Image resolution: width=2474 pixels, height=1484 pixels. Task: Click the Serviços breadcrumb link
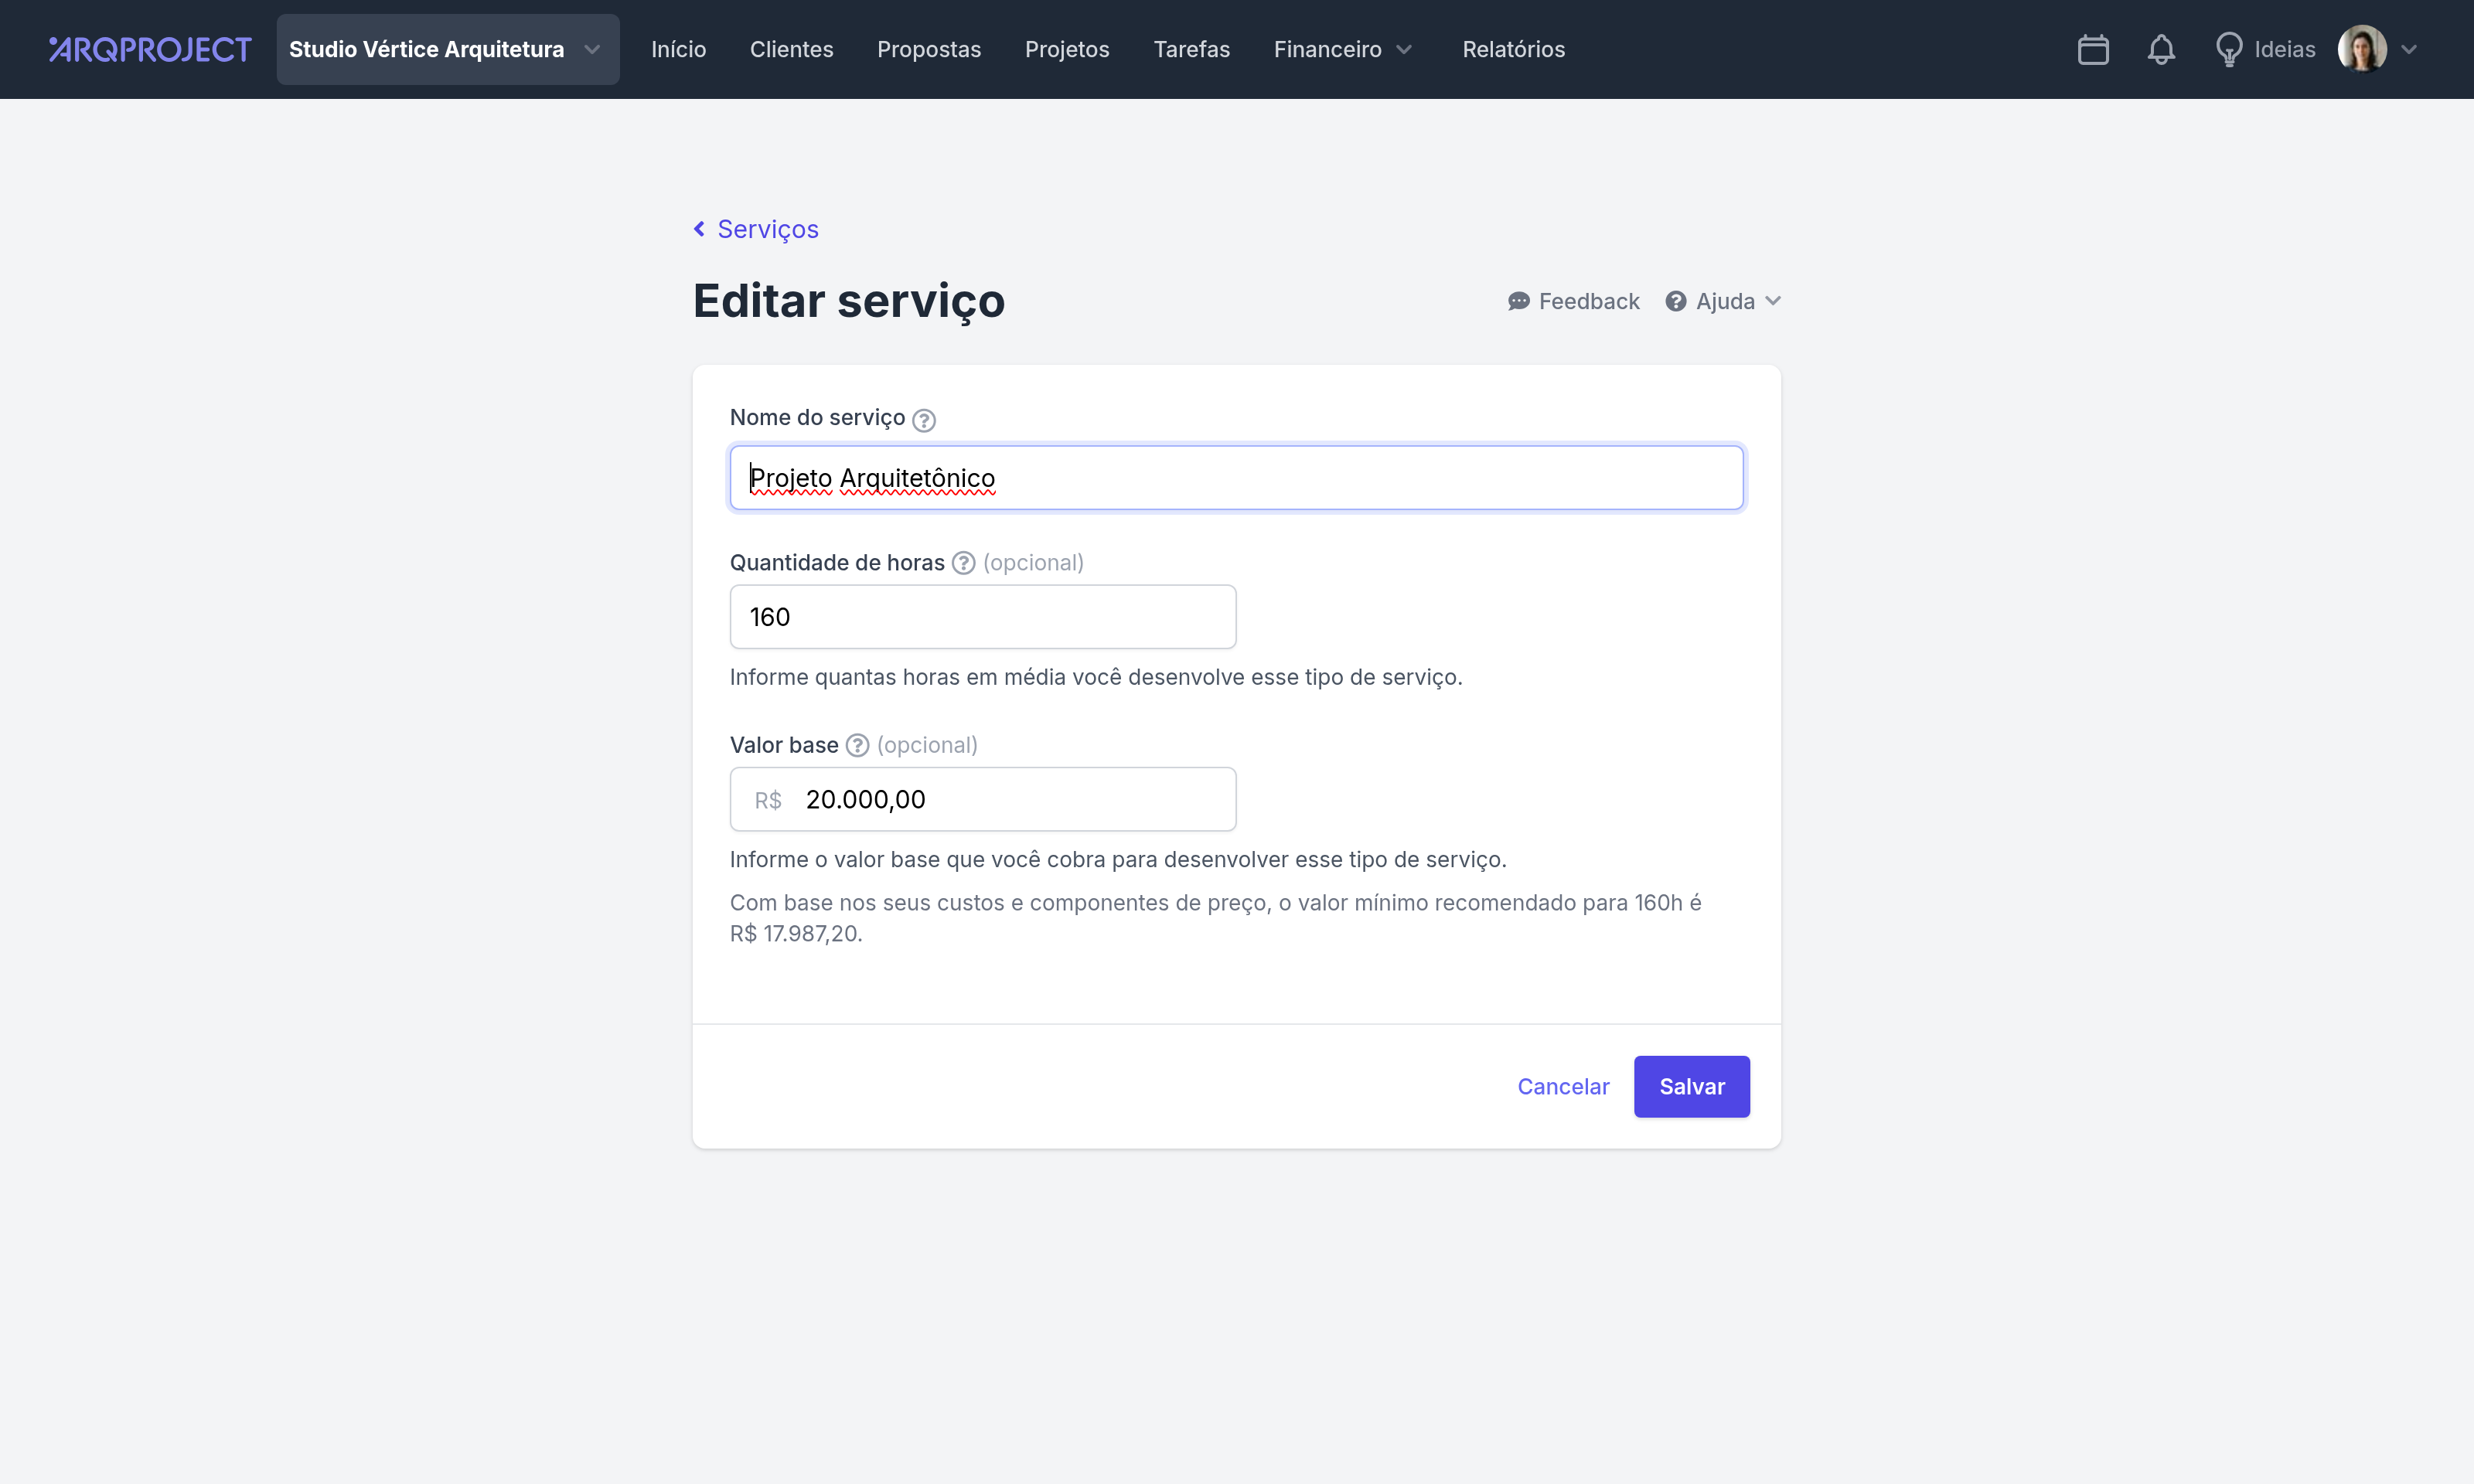click(x=767, y=229)
